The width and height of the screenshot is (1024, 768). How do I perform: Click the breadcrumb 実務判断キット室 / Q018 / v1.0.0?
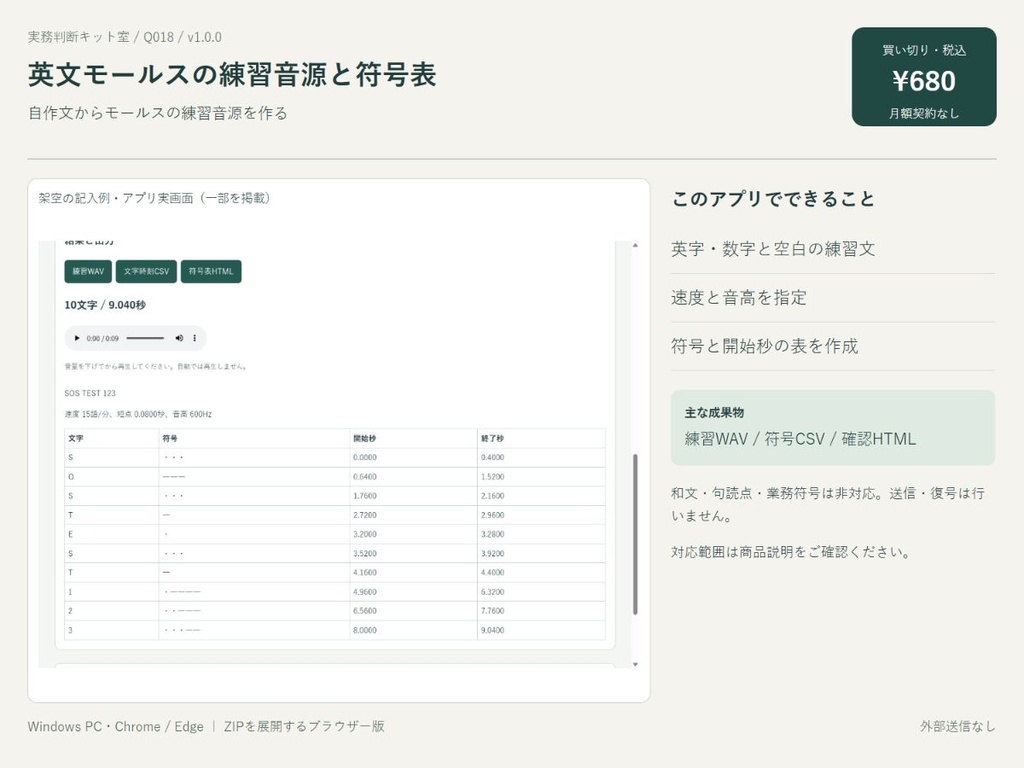click(125, 37)
